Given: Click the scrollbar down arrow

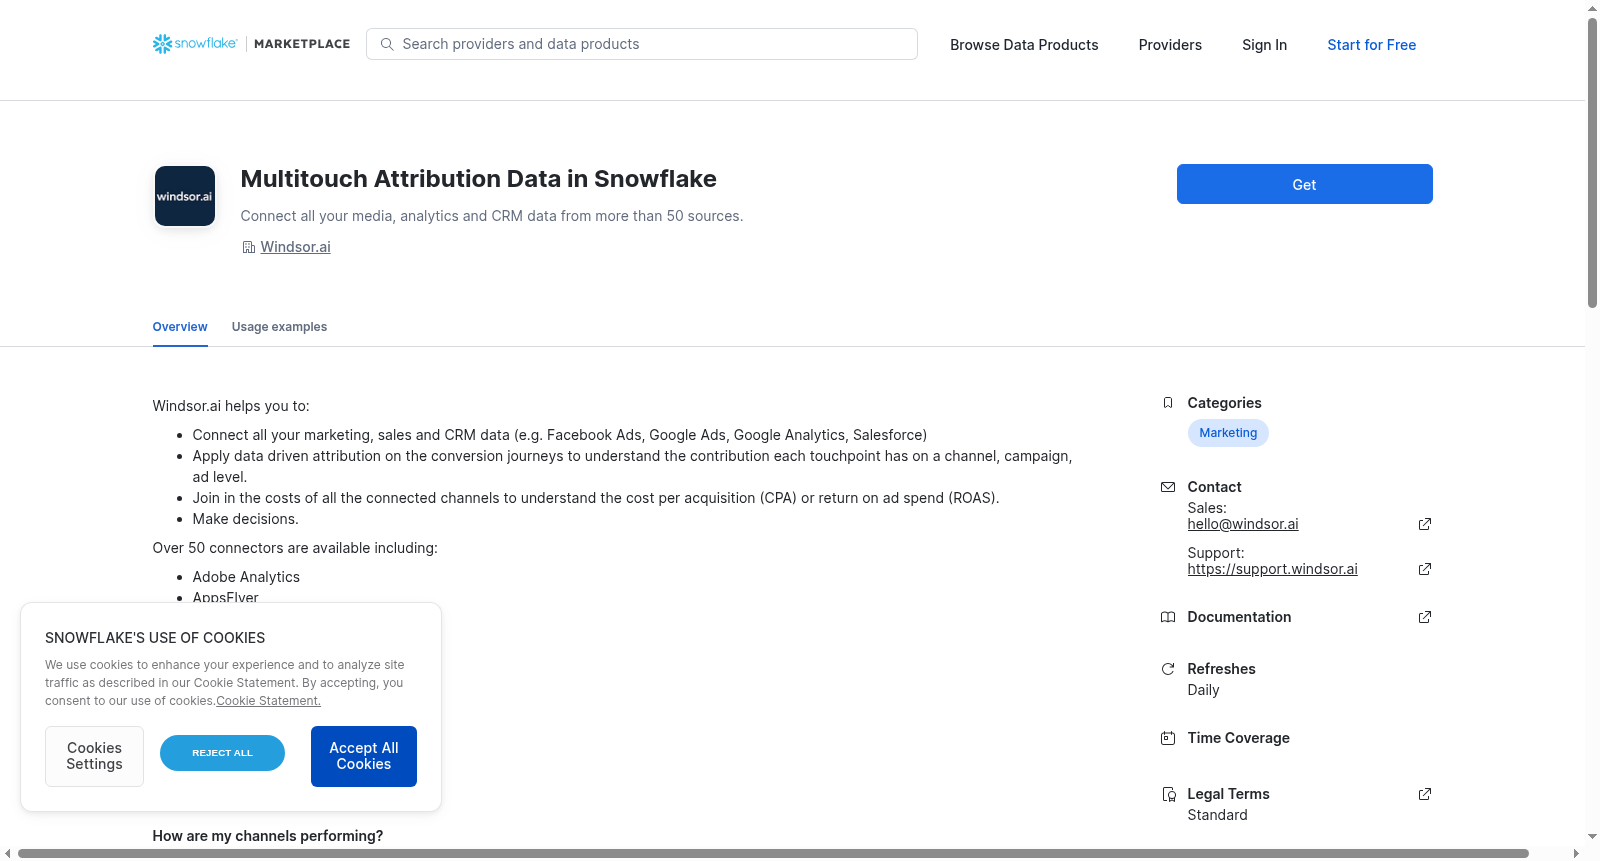Looking at the screenshot, I should (x=1592, y=836).
